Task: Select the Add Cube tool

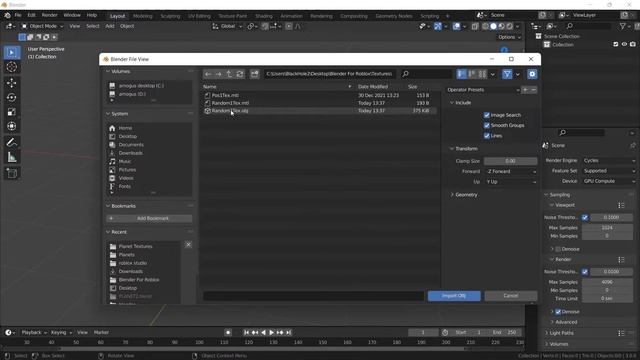Action: (x=12, y=173)
